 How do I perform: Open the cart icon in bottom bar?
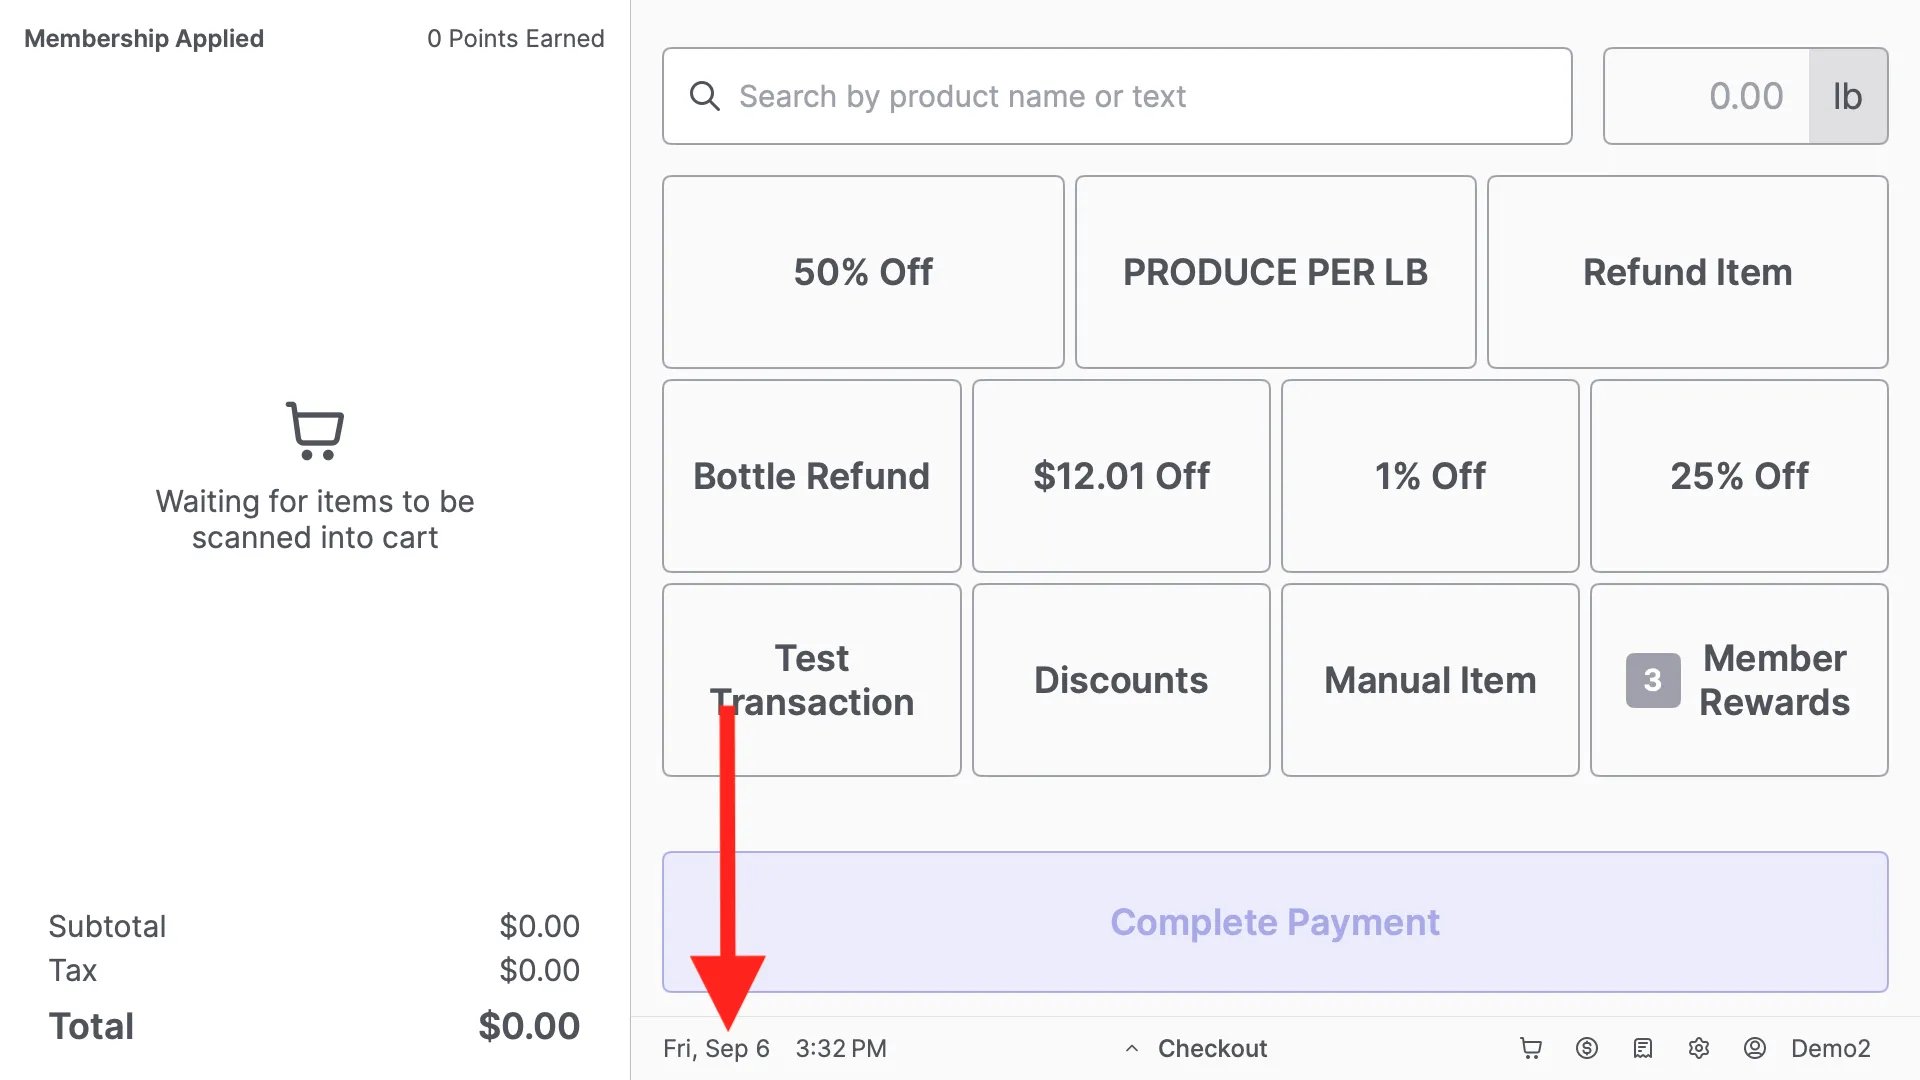1531,1048
